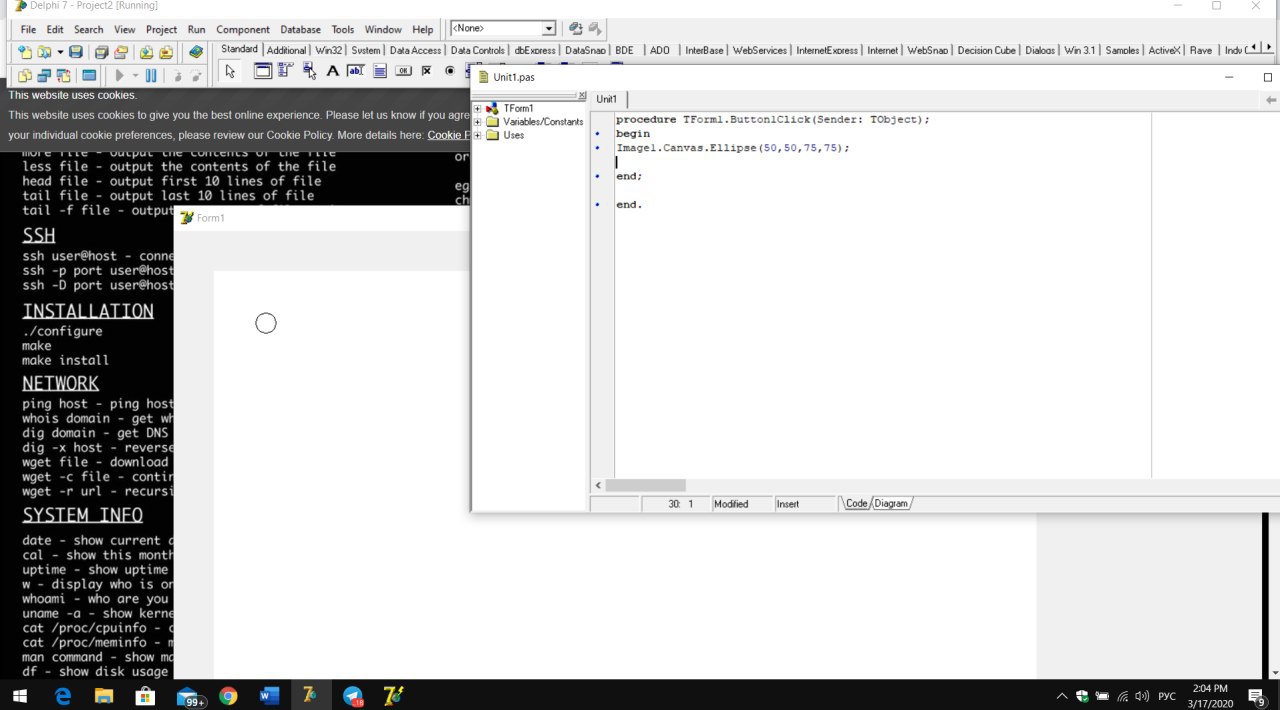Click the Open file toolbar icon
Image resolution: width=1280 pixels, height=710 pixels.
(x=43, y=52)
